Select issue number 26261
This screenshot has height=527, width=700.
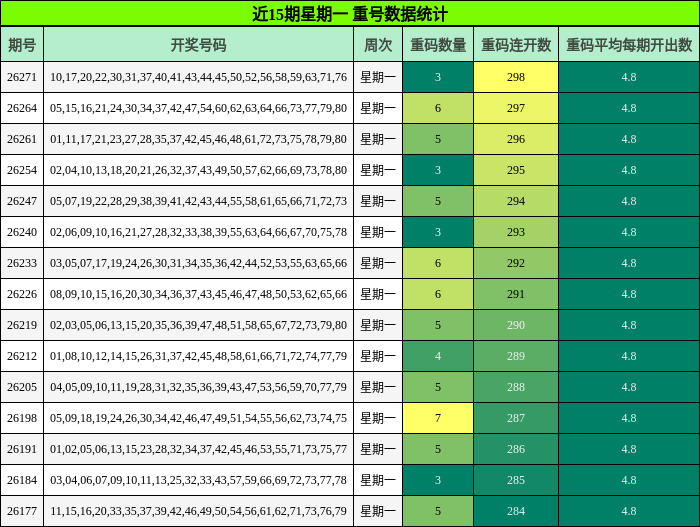point(22,139)
